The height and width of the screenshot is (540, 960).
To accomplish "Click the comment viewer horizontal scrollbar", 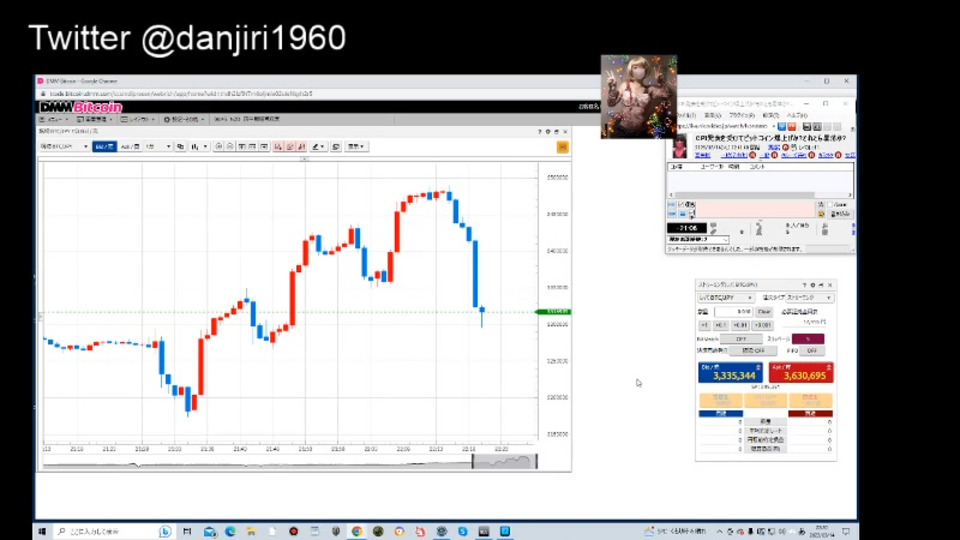I will (x=744, y=195).
